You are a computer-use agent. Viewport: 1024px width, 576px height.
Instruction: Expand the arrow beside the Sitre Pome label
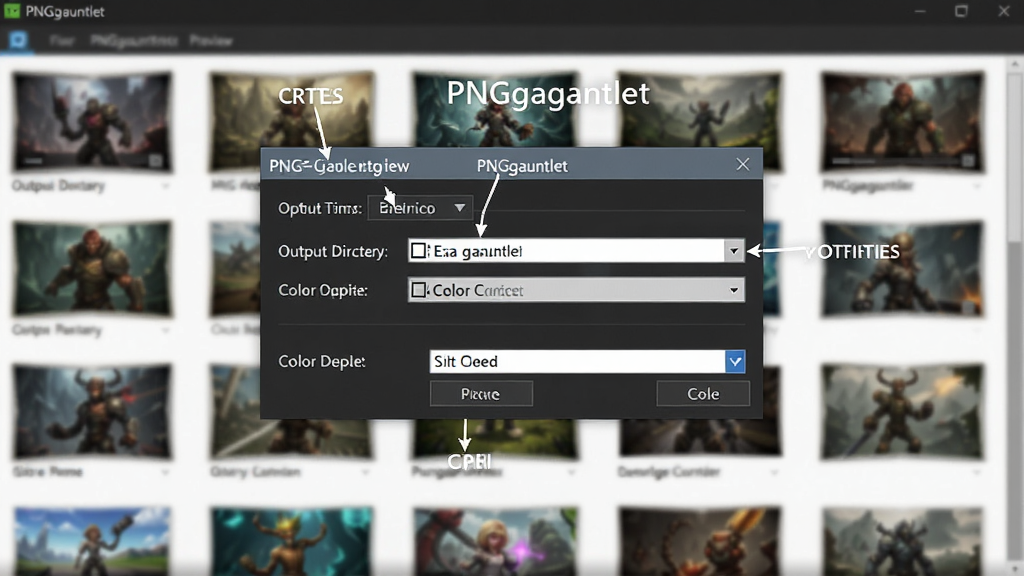[165, 472]
